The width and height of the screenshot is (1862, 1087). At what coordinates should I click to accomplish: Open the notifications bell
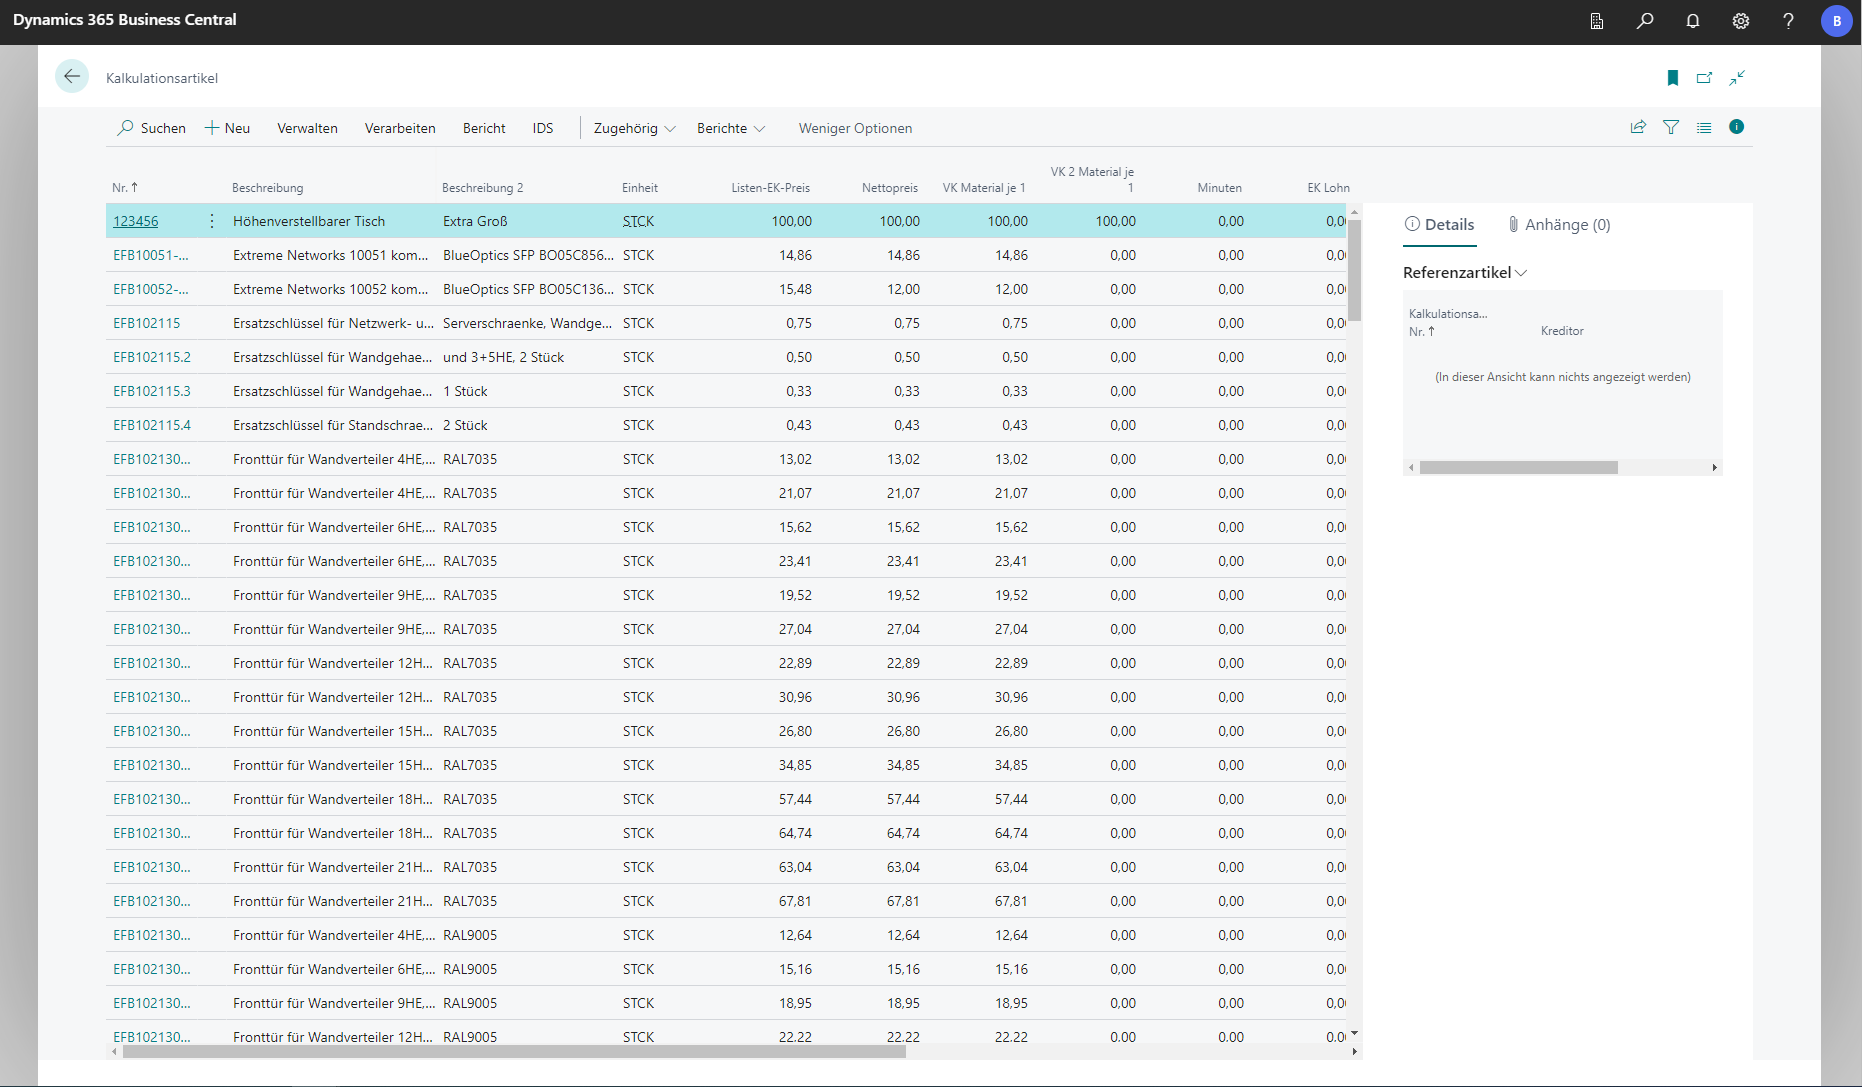1693,21
